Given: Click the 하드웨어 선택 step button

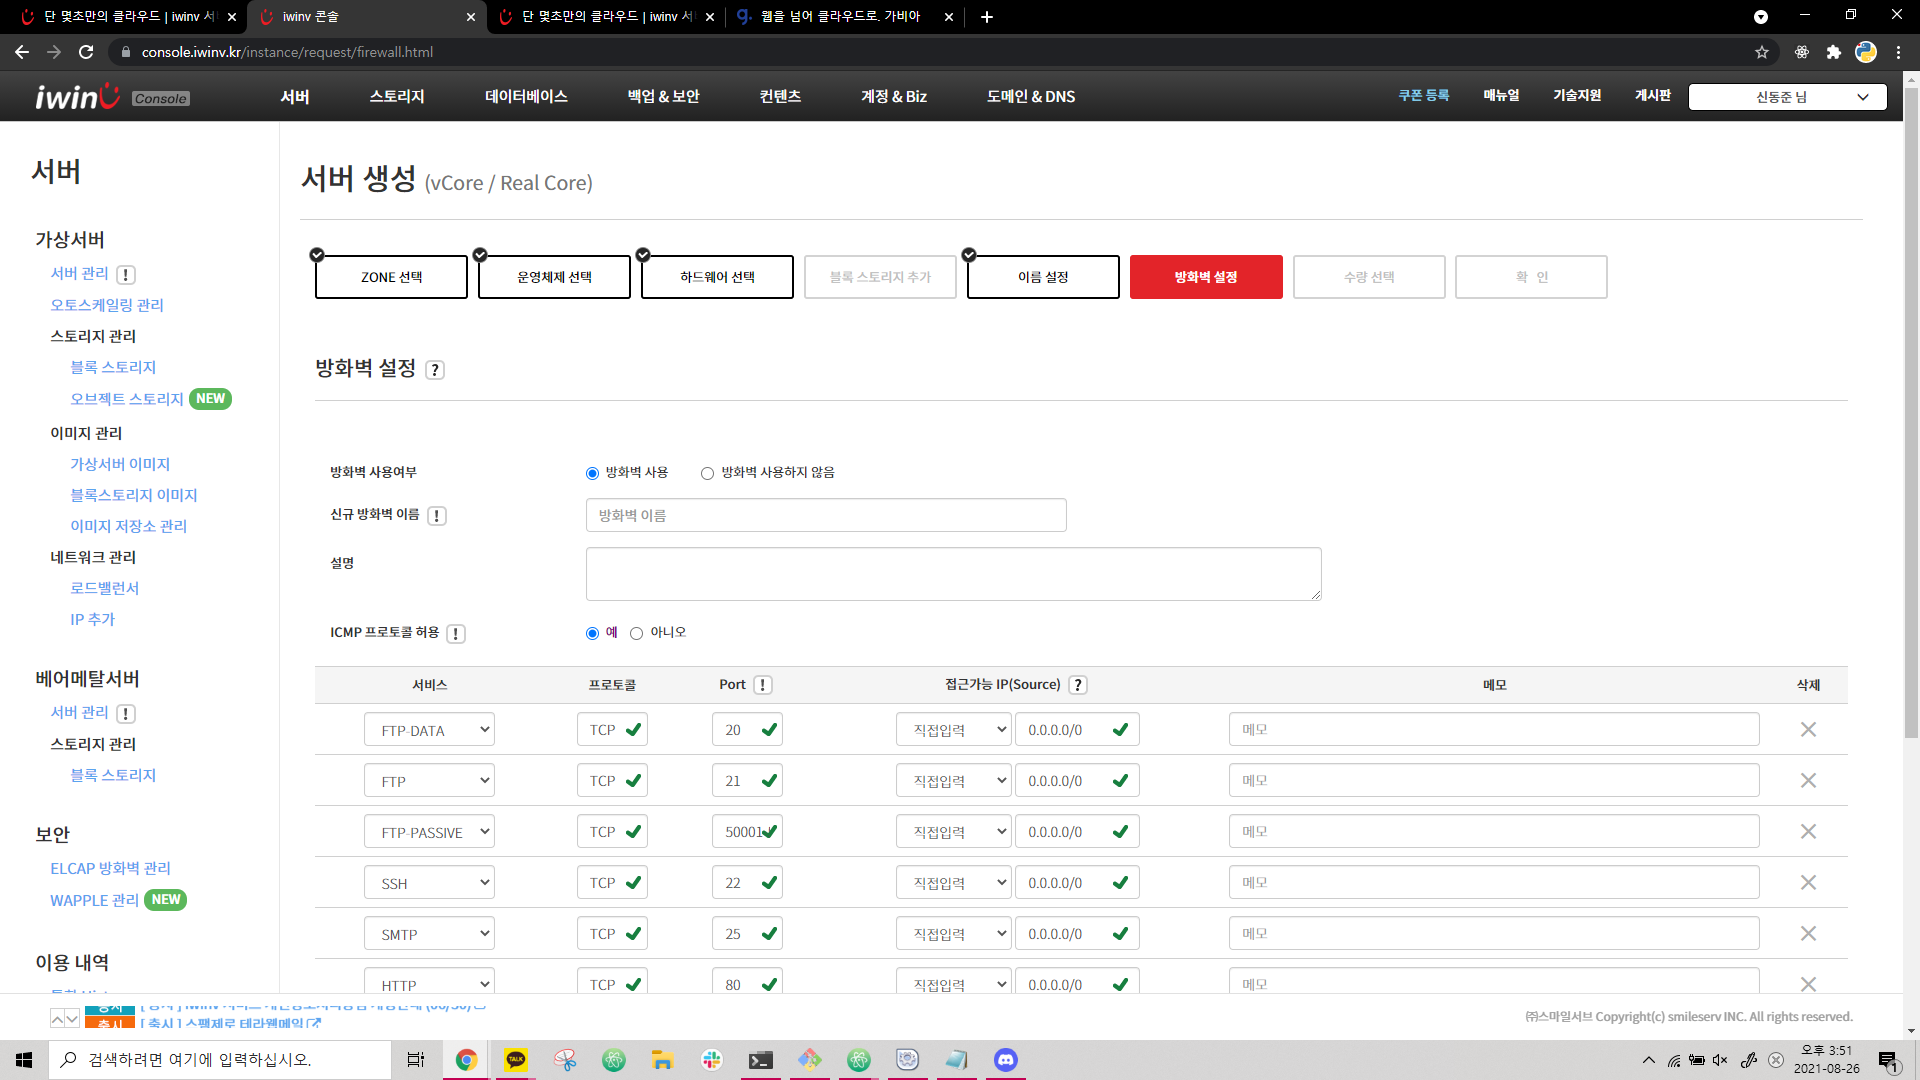Looking at the screenshot, I should pos(717,277).
